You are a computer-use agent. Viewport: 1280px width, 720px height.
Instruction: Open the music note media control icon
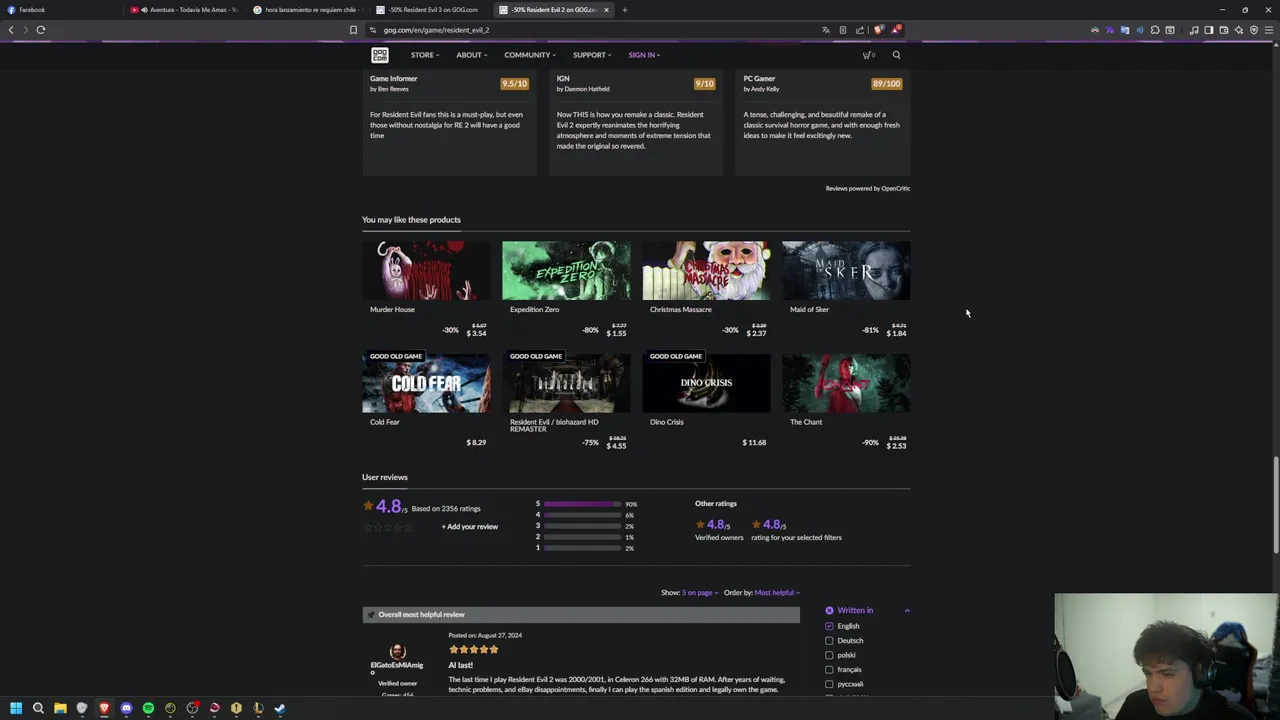click(1194, 30)
